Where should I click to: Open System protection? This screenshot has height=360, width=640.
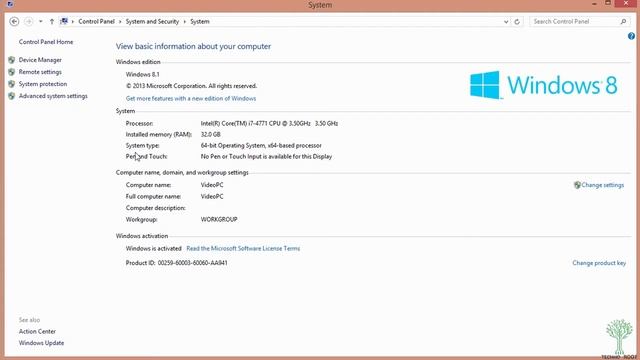click(x=43, y=84)
